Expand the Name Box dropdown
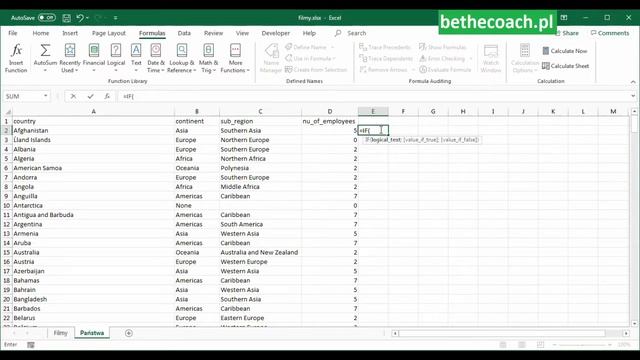Image resolution: width=640 pixels, height=360 pixels. point(45,96)
